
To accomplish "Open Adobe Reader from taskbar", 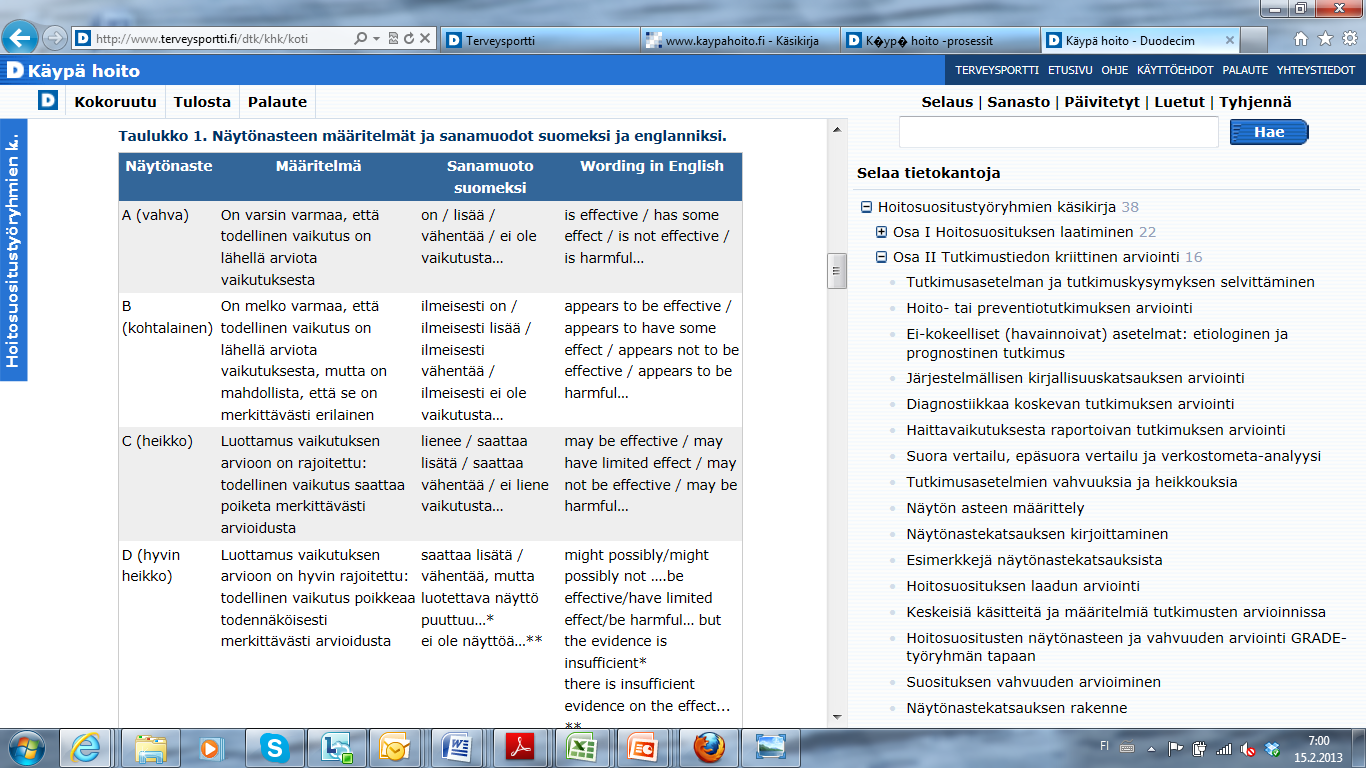I will [519, 747].
